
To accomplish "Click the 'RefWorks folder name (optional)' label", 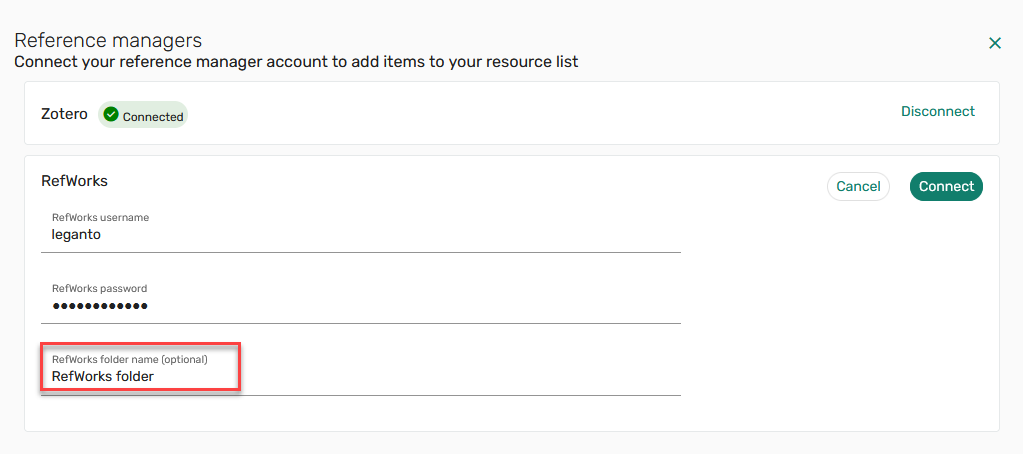I will [x=129, y=359].
